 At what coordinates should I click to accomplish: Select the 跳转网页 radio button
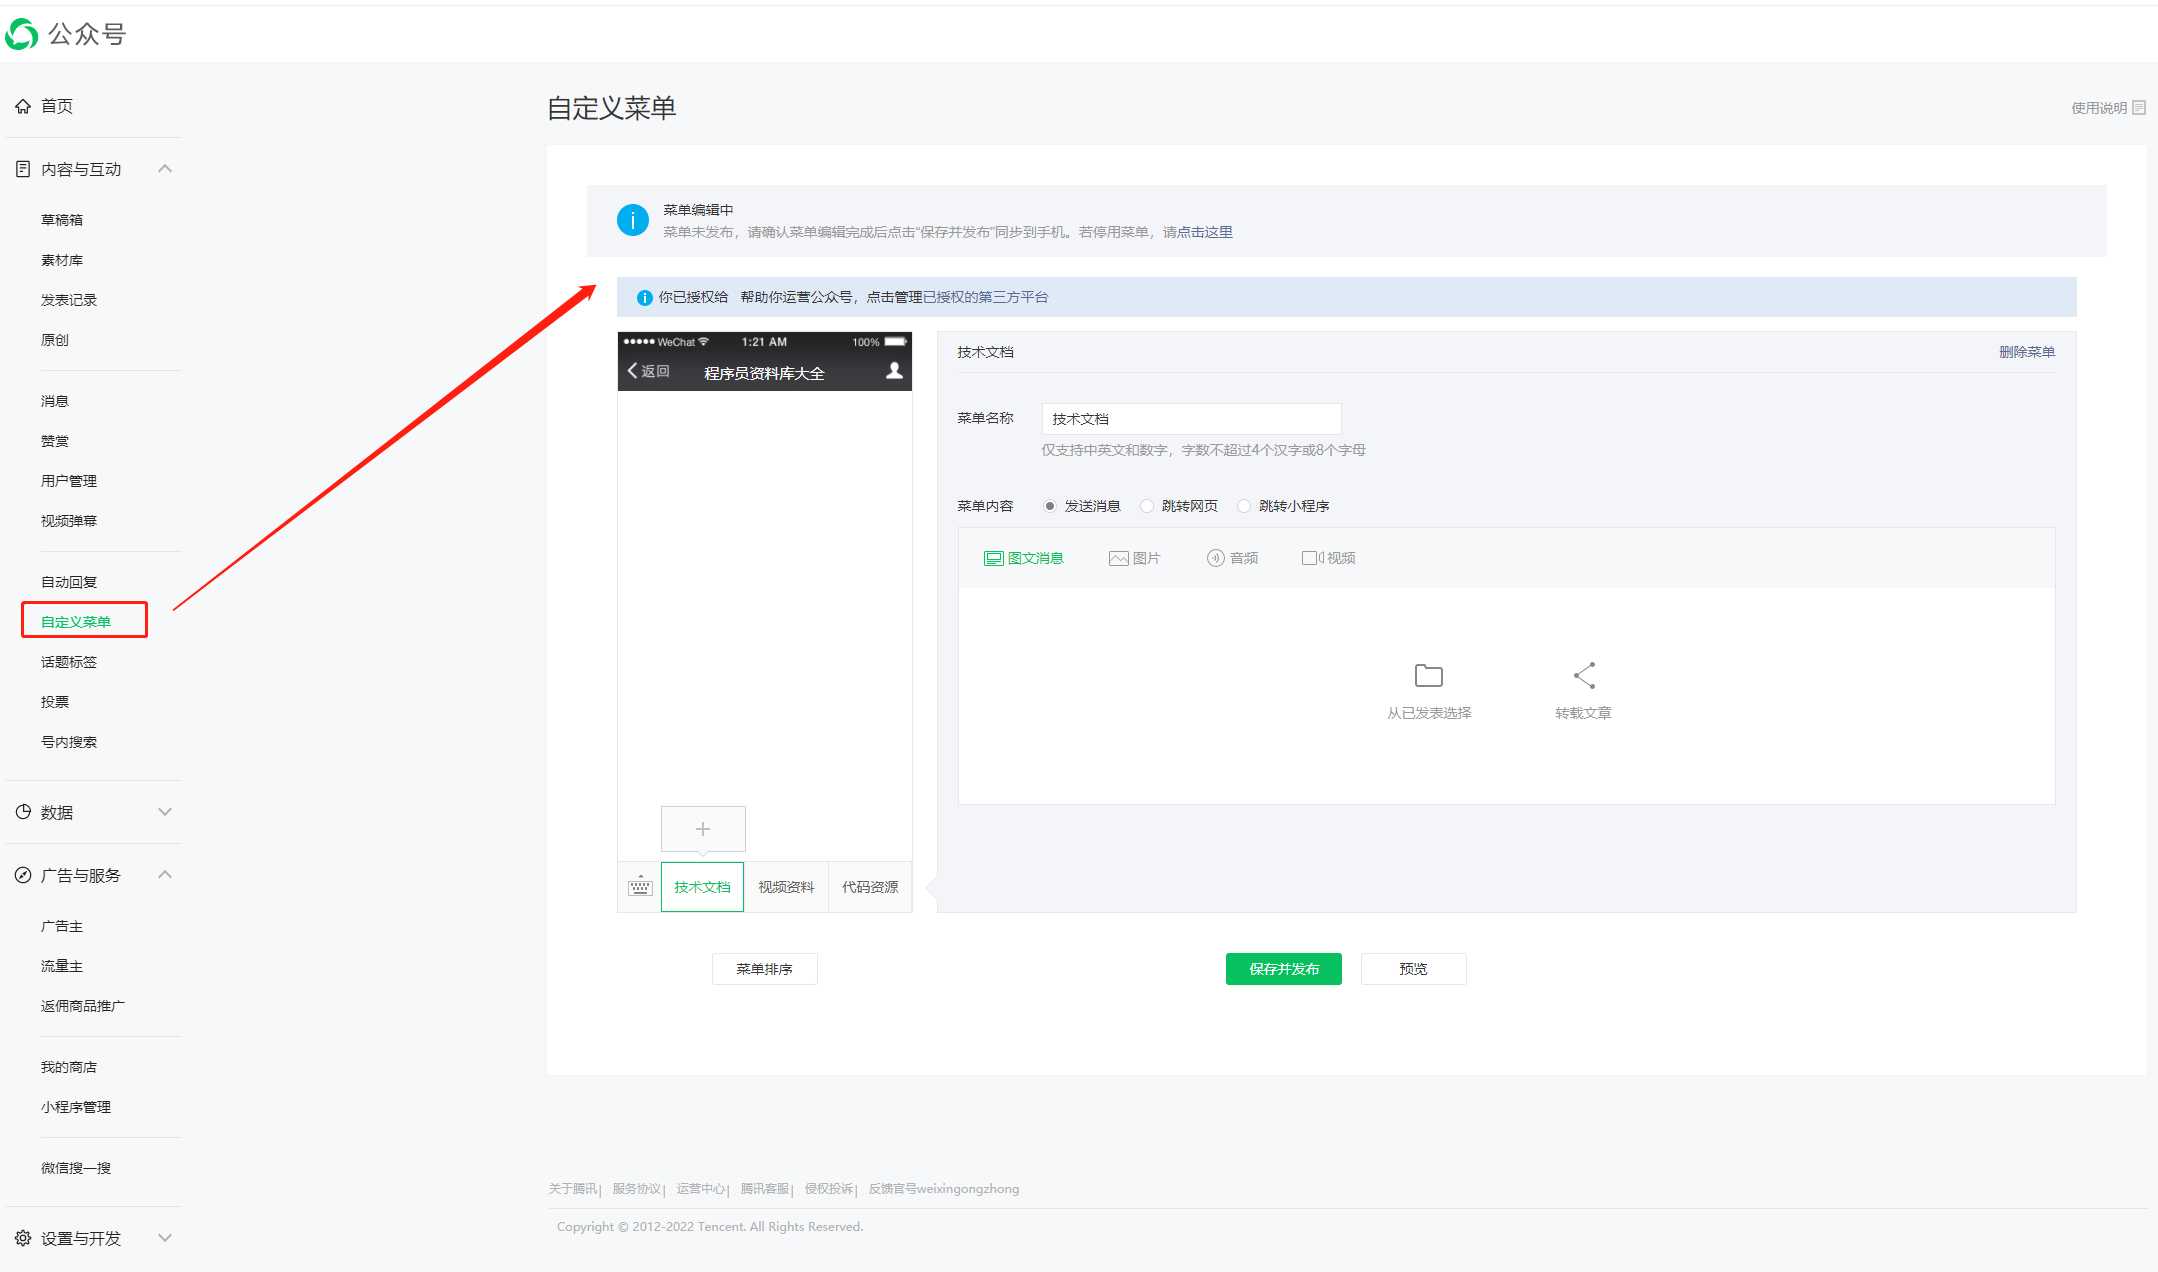click(x=1147, y=506)
